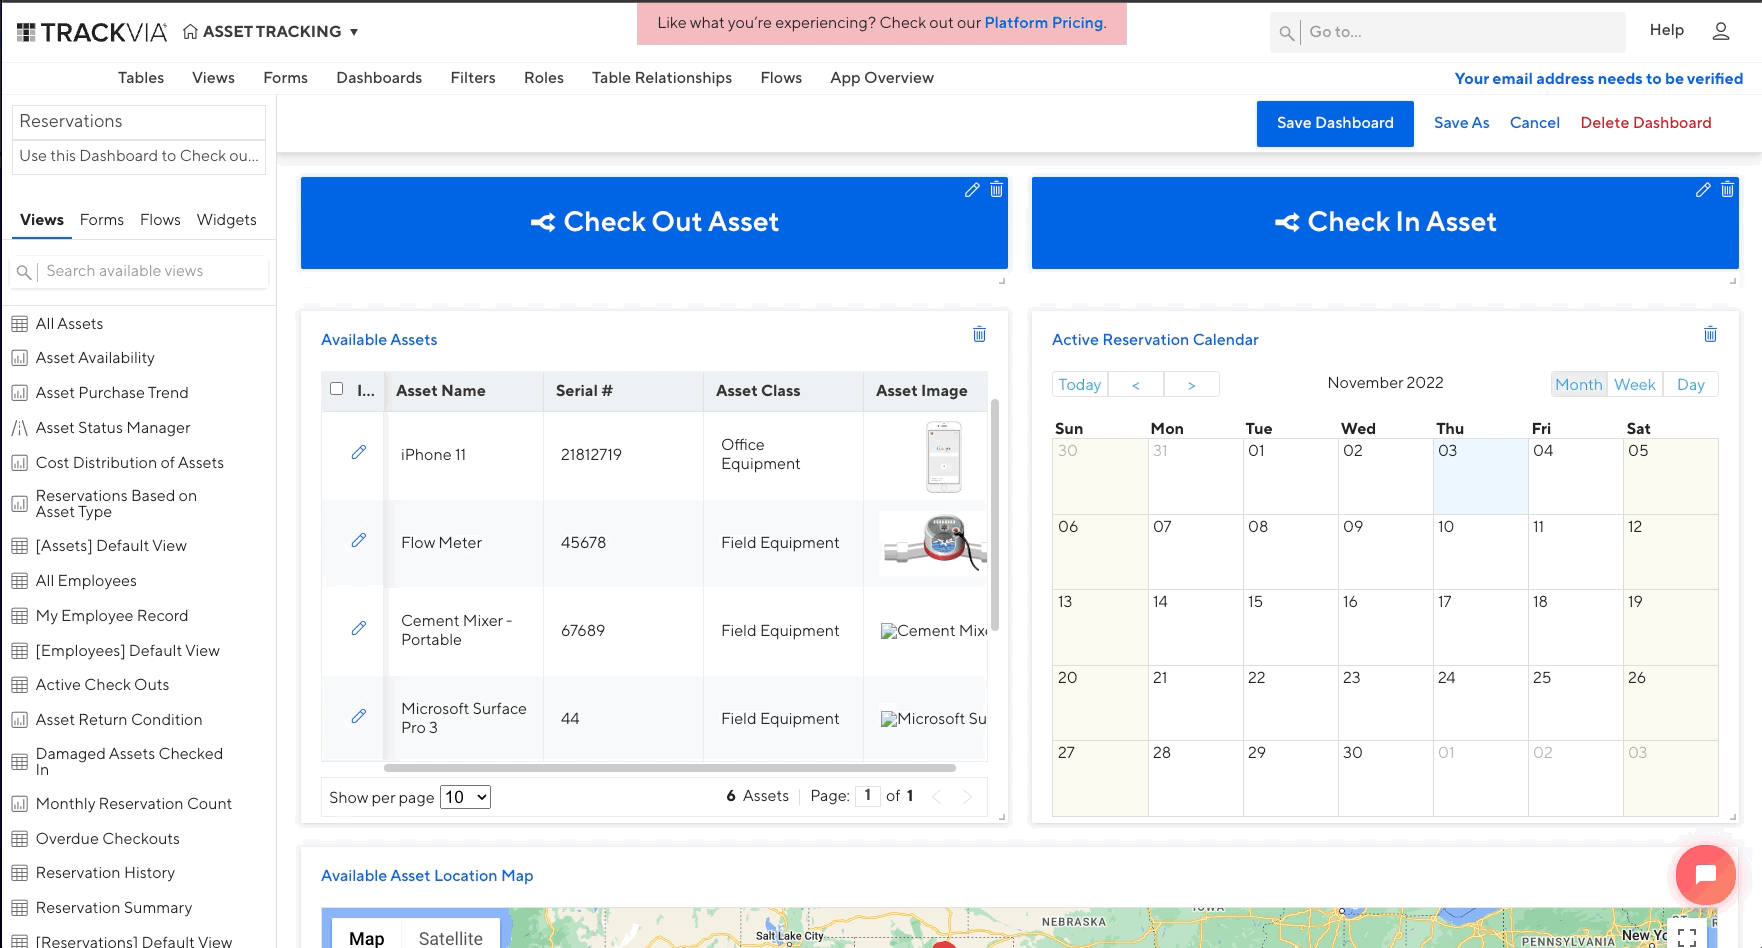Screen dimensions: 1762x948
Task: Click the Search available views field
Action: (x=150, y=271)
